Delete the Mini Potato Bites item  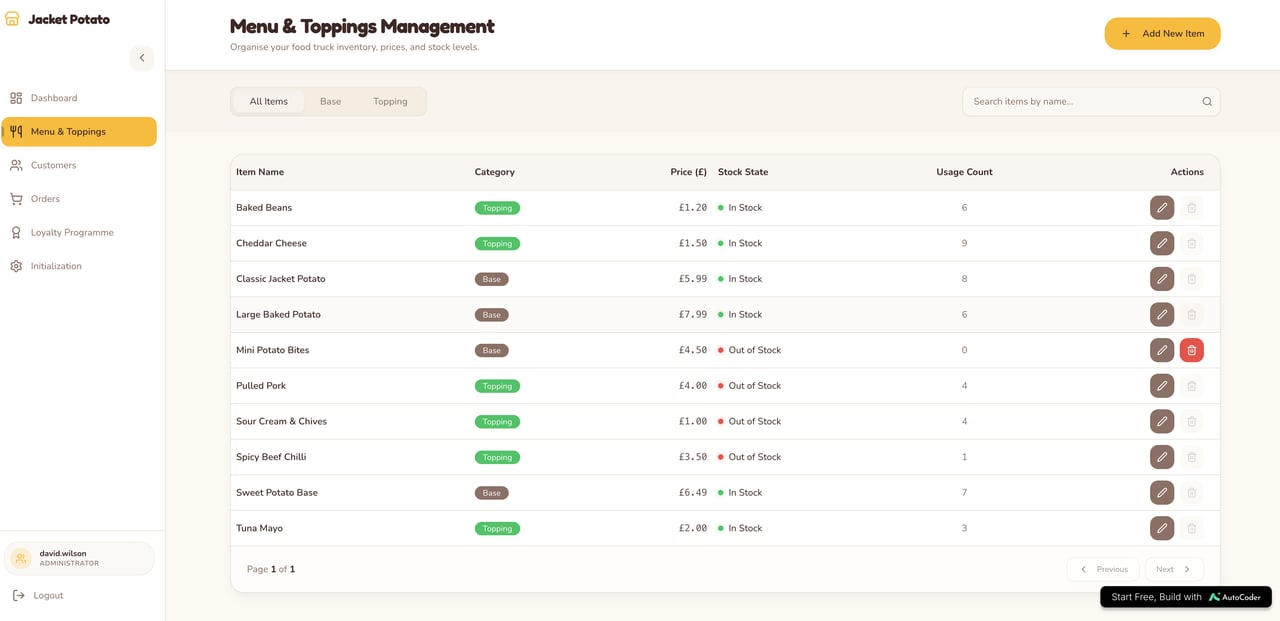point(1191,350)
